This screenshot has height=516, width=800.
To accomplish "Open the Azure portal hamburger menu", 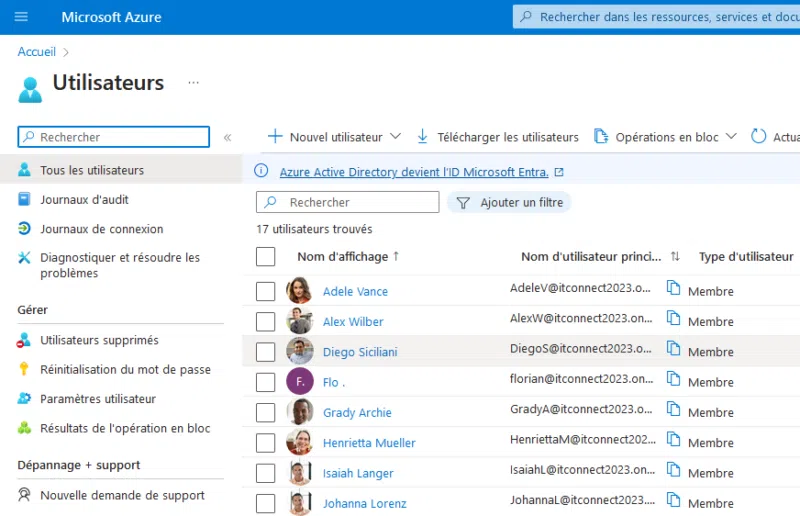I will point(21,17).
